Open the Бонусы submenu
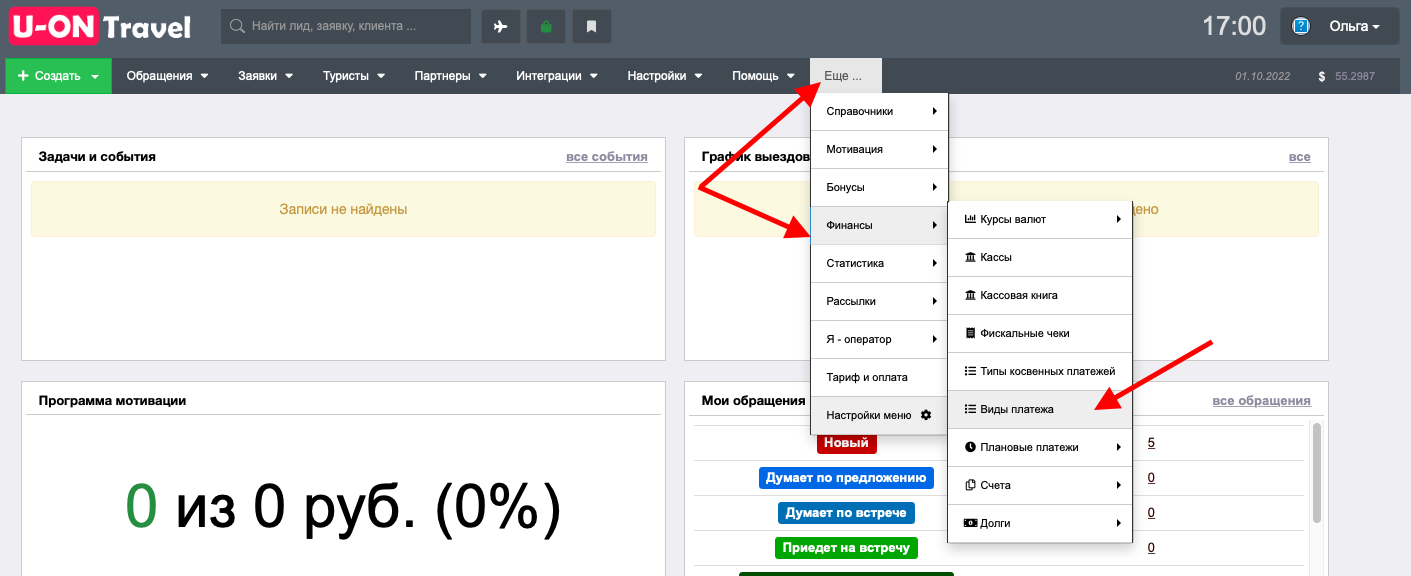Image resolution: width=1411 pixels, height=576 pixels. 879,187
